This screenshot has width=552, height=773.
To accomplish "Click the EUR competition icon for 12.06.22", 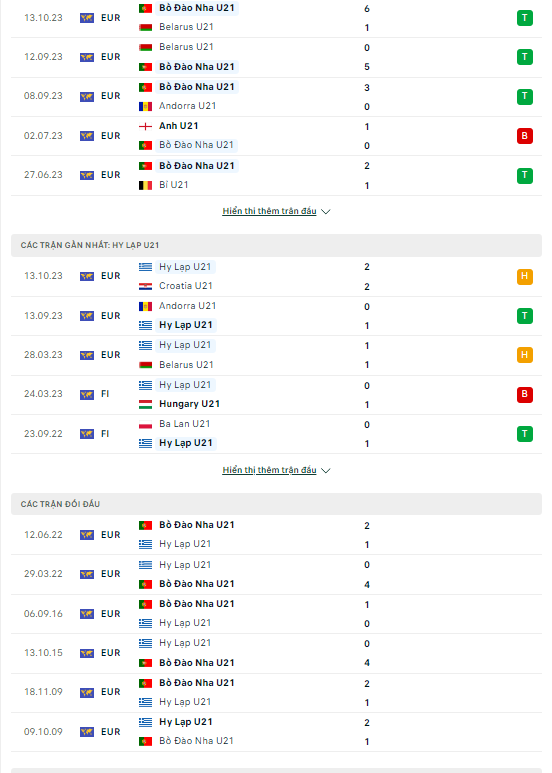I will point(87,535).
